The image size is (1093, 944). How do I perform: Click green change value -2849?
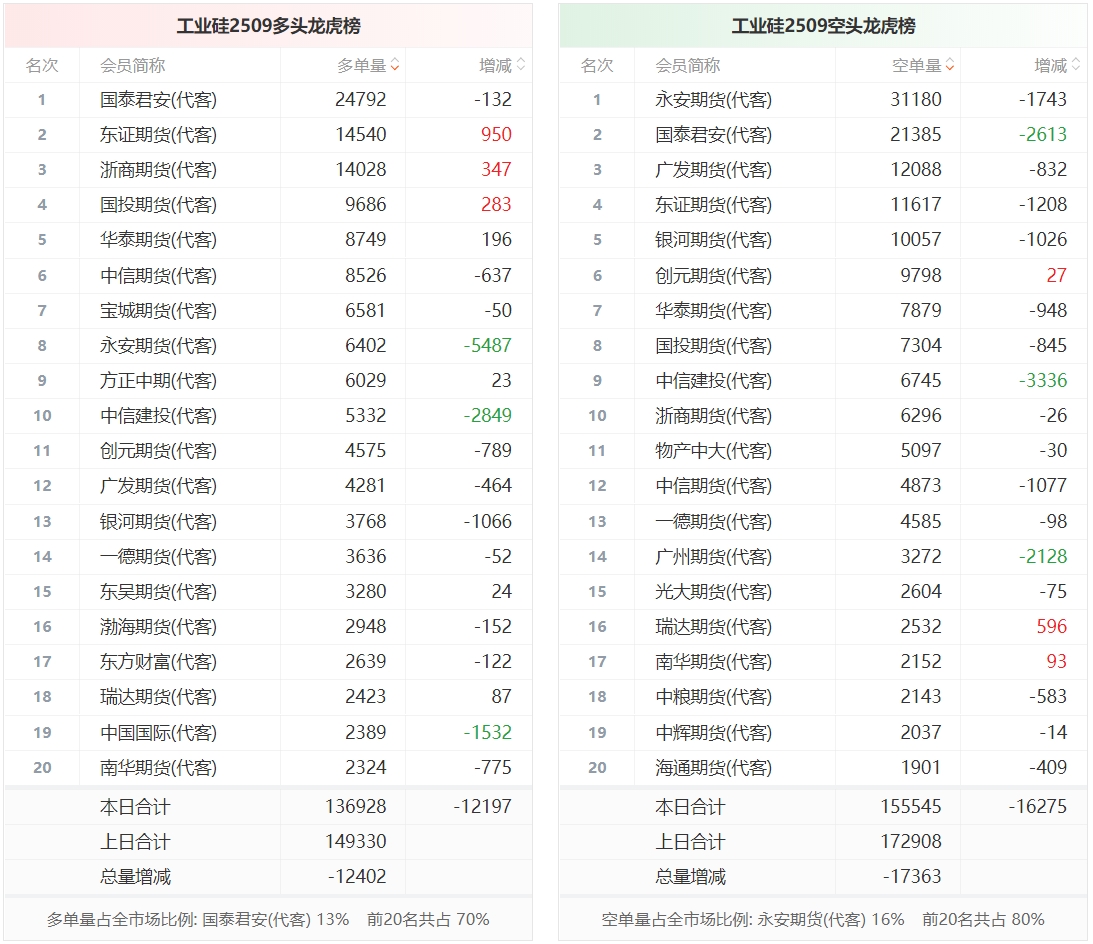488,416
